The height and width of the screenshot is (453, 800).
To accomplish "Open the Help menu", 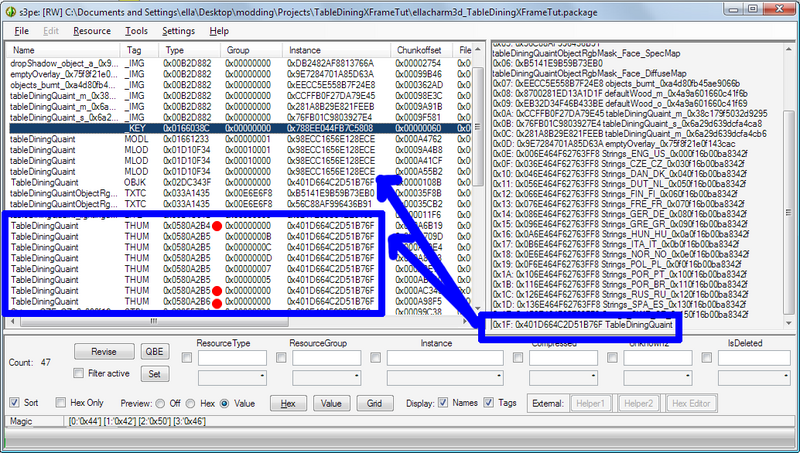I will pyautogui.click(x=219, y=31).
